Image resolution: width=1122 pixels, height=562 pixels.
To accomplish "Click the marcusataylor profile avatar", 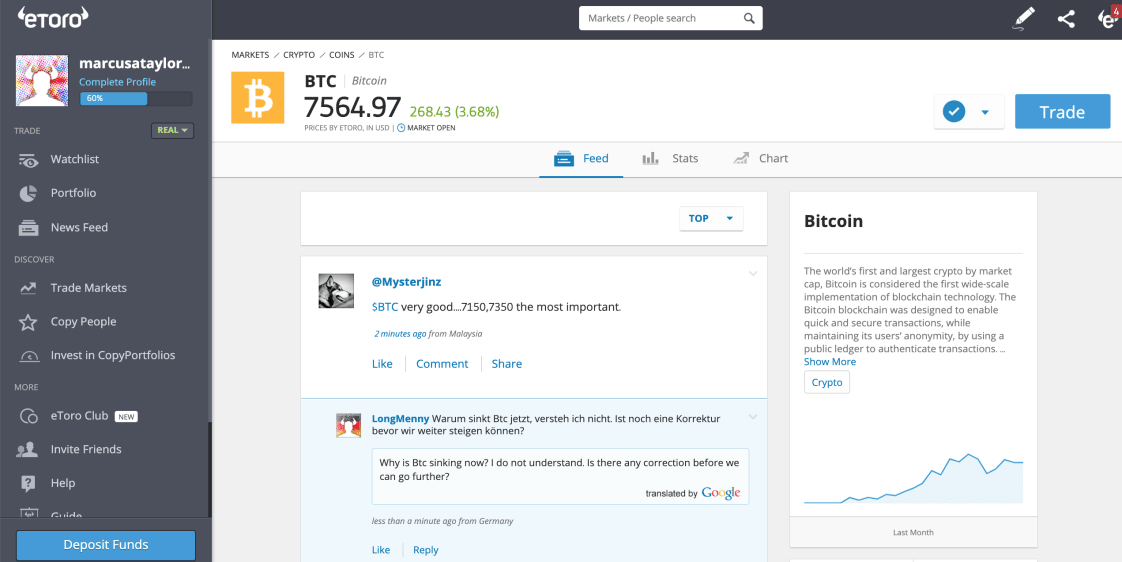I will coord(42,81).
